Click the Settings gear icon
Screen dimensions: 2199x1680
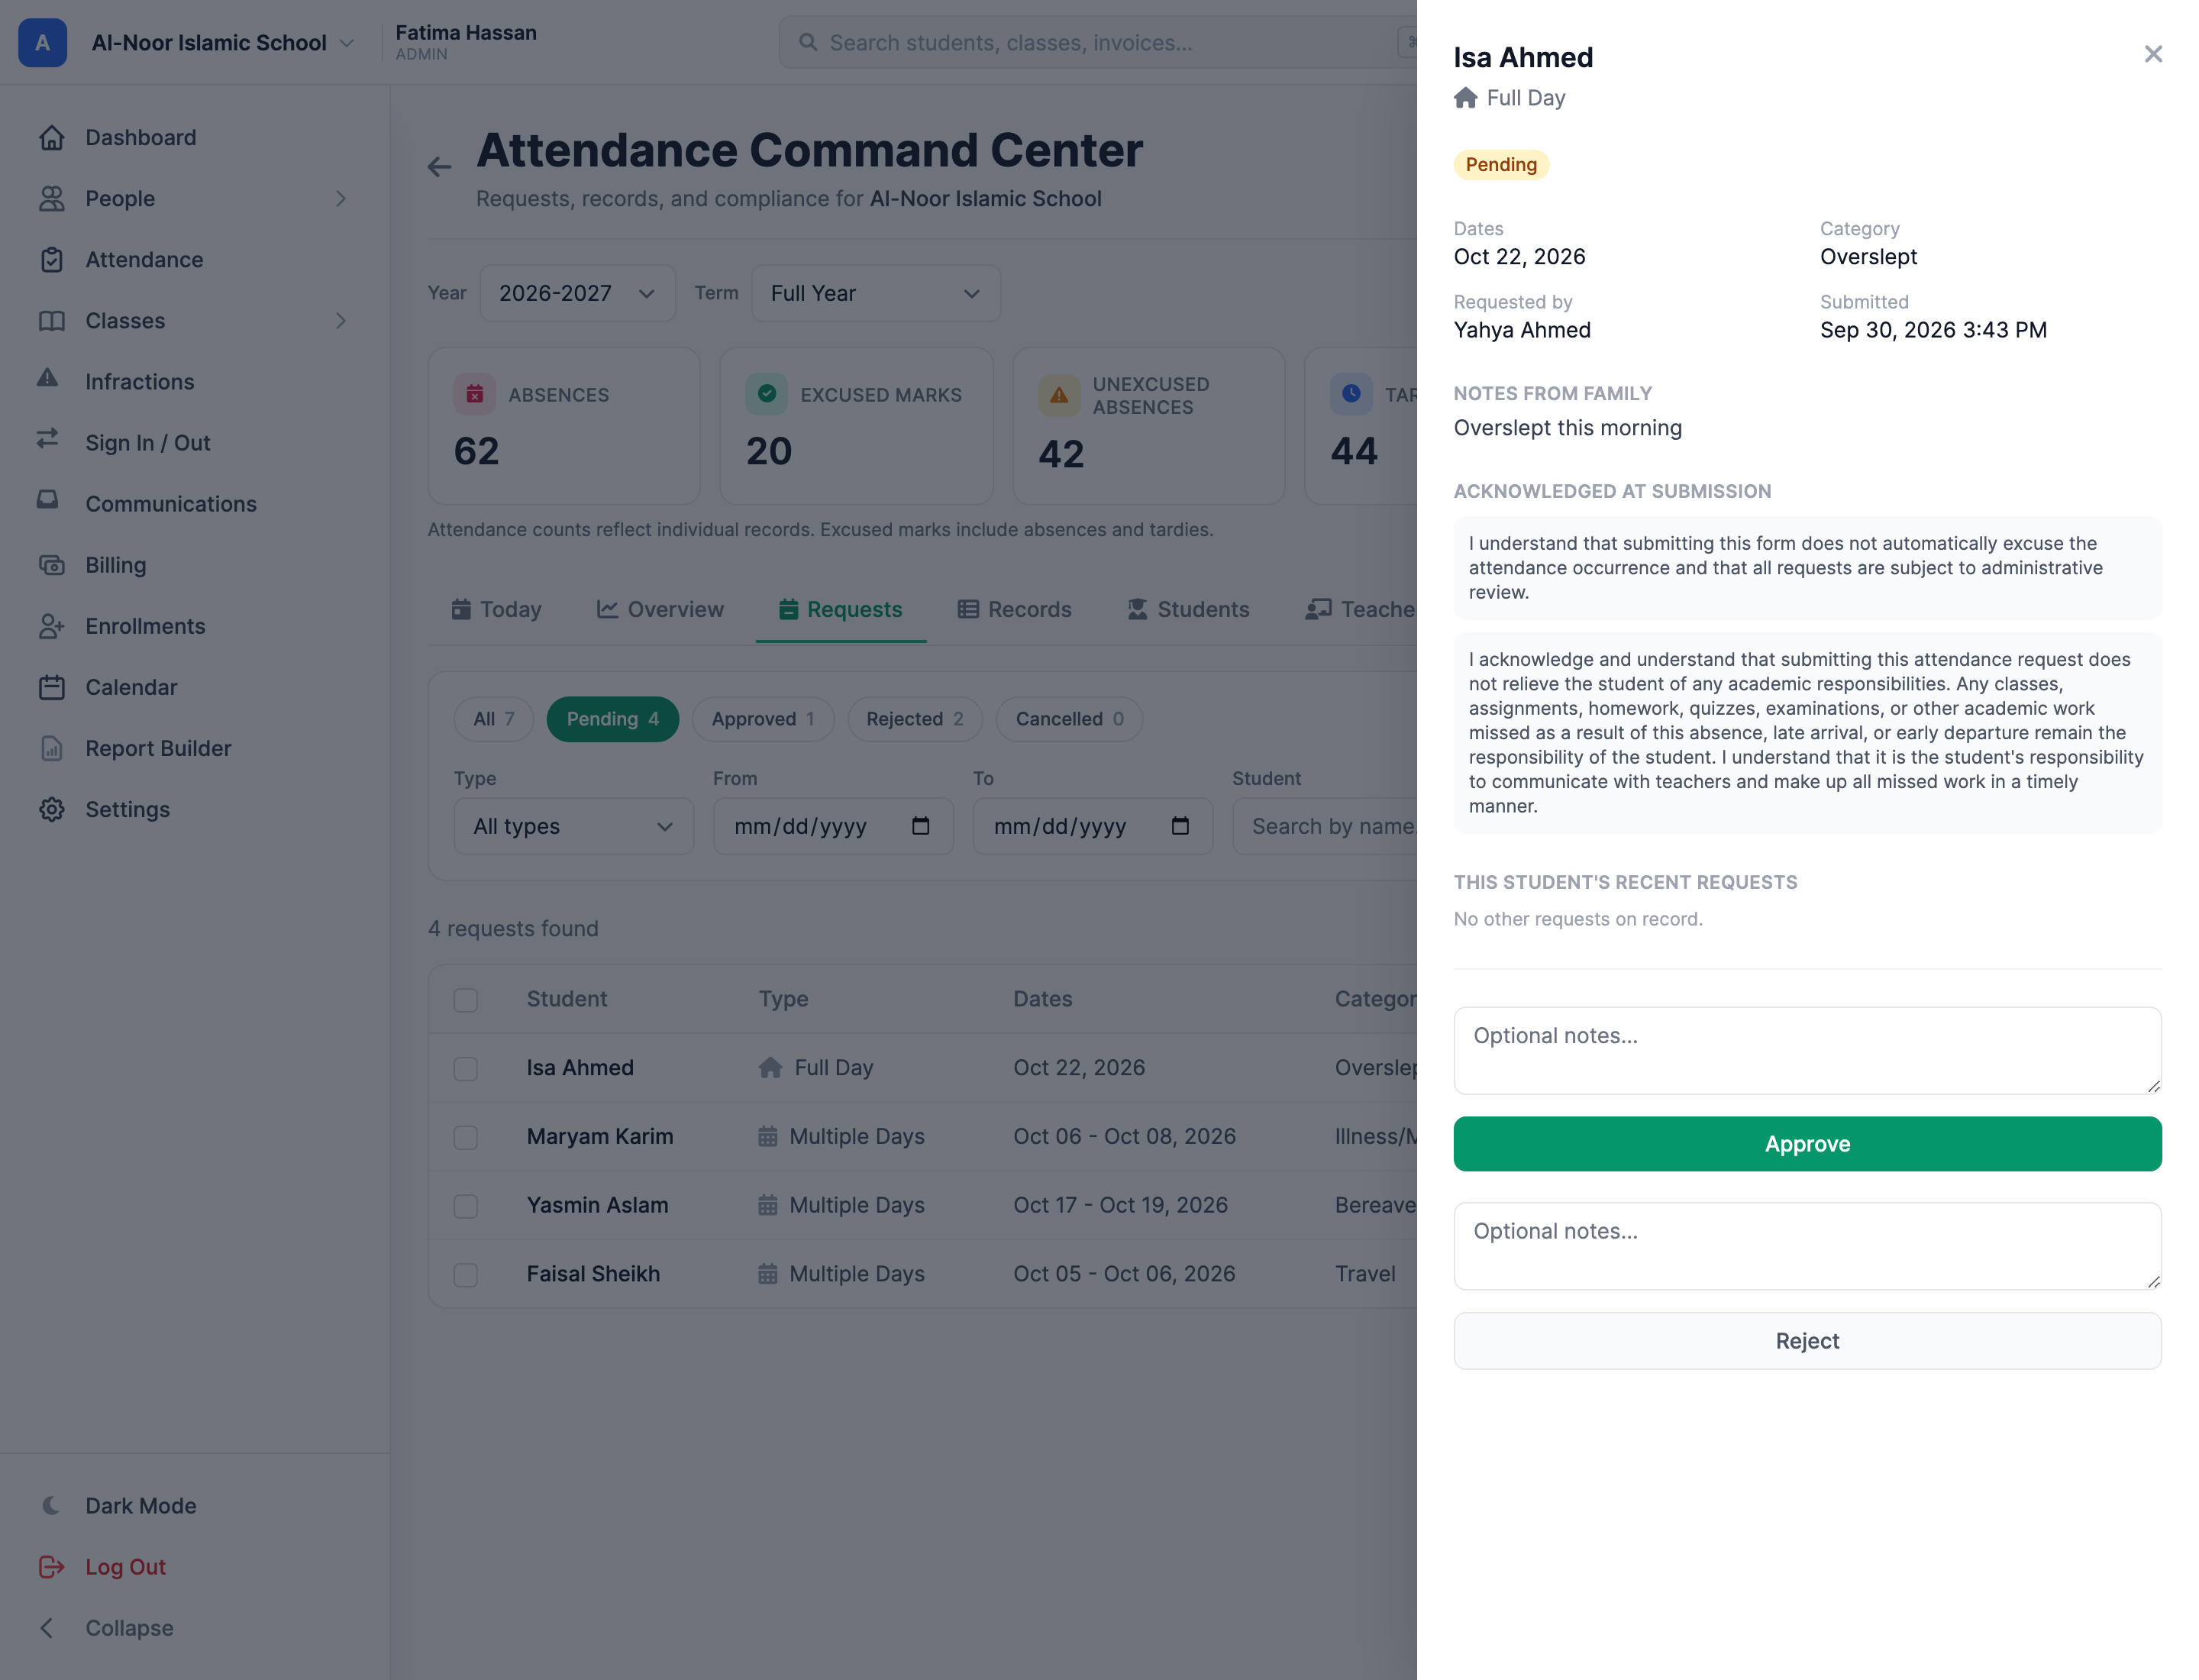tap(51, 810)
